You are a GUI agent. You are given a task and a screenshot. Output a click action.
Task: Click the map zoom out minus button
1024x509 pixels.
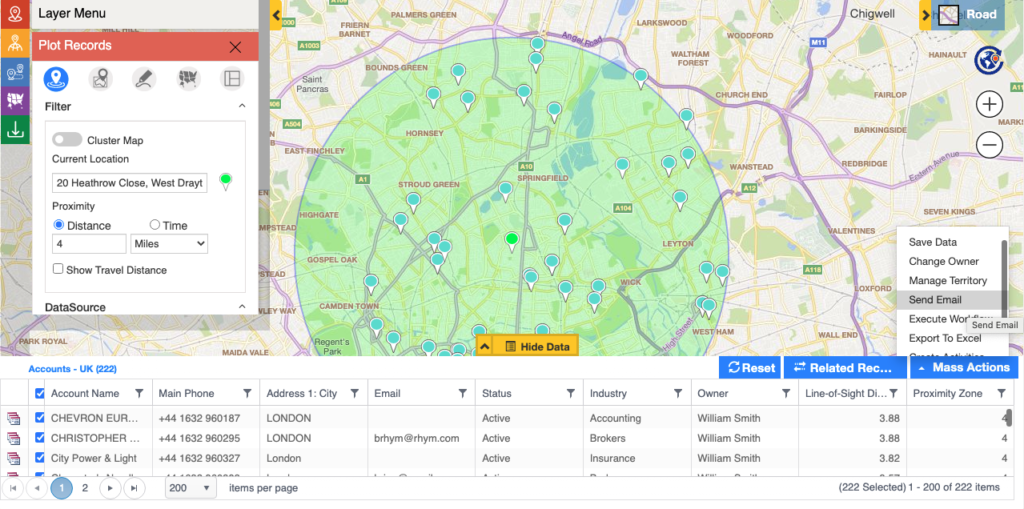[x=989, y=145]
